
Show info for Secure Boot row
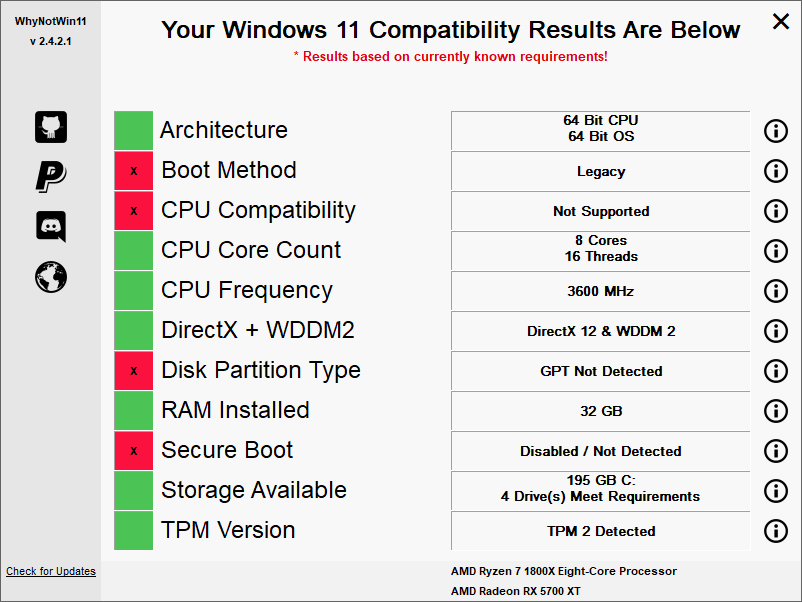point(776,451)
